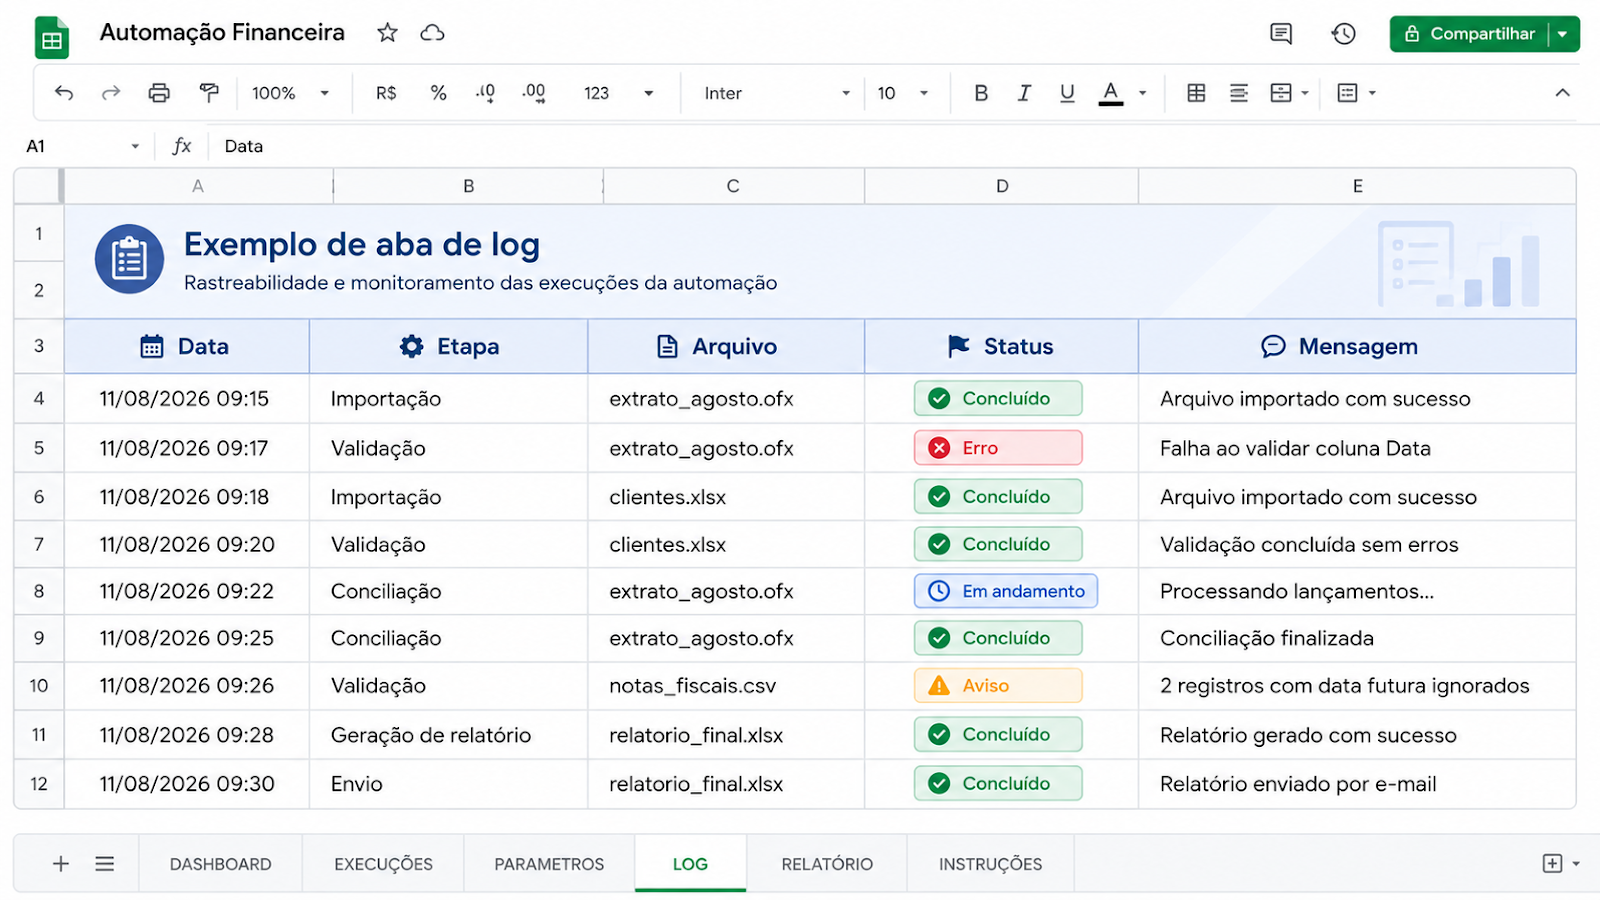Add a new sheet with plus button
The width and height of the screenshot is (1600, 900).
pyautogui.click(x=61, y=863)
